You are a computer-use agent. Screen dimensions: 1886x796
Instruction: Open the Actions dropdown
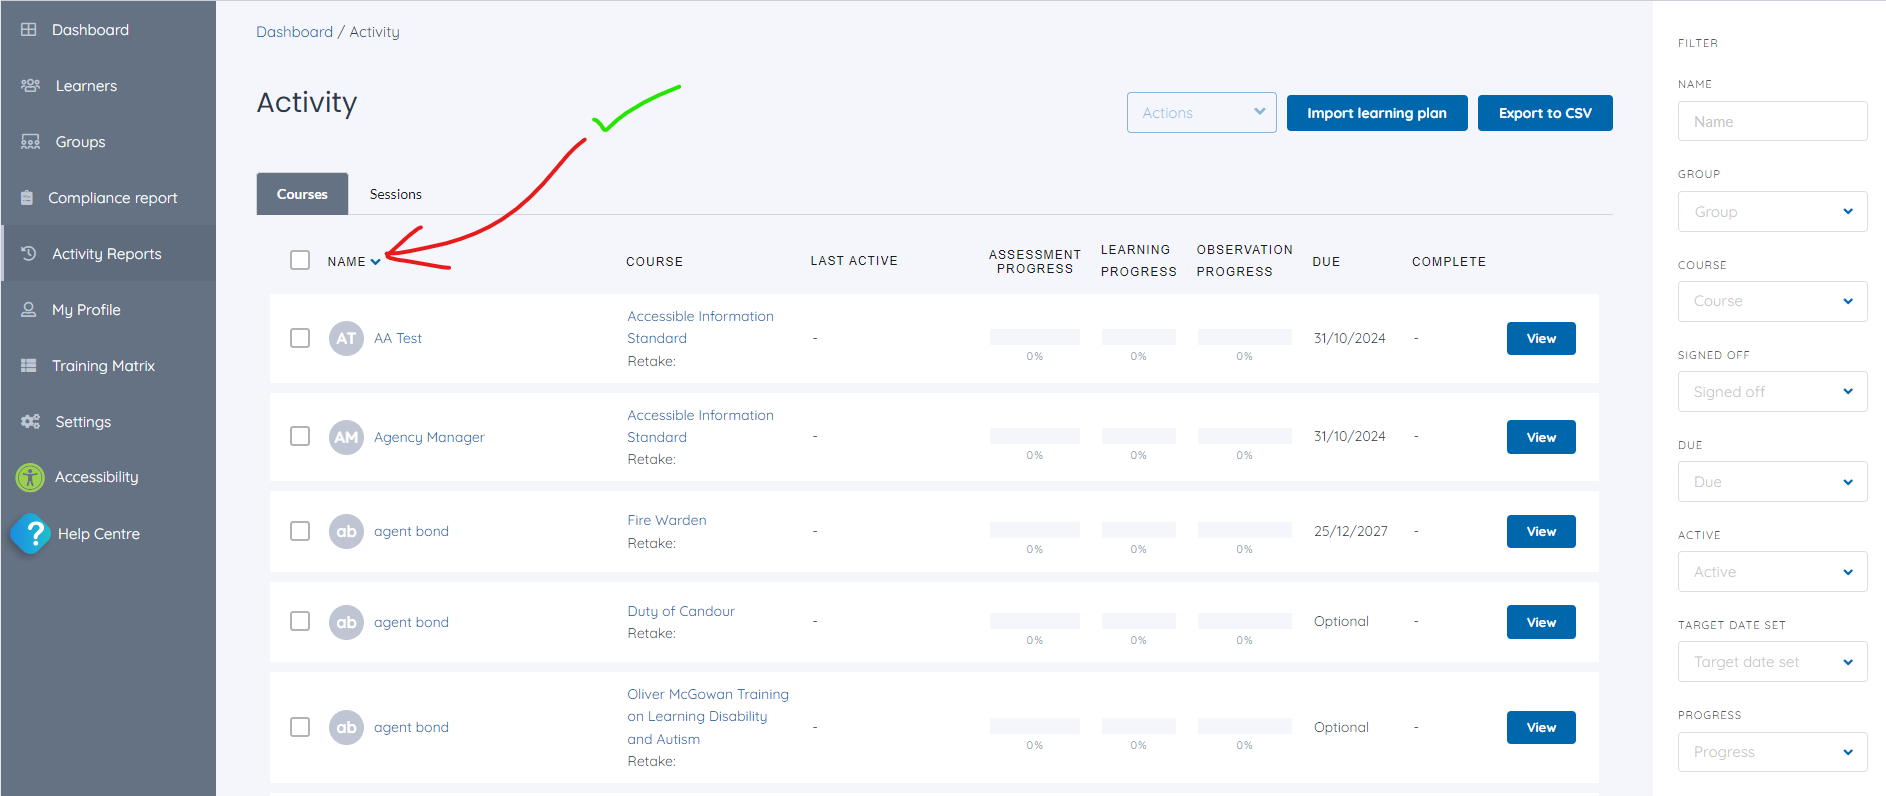[1201, 113]
